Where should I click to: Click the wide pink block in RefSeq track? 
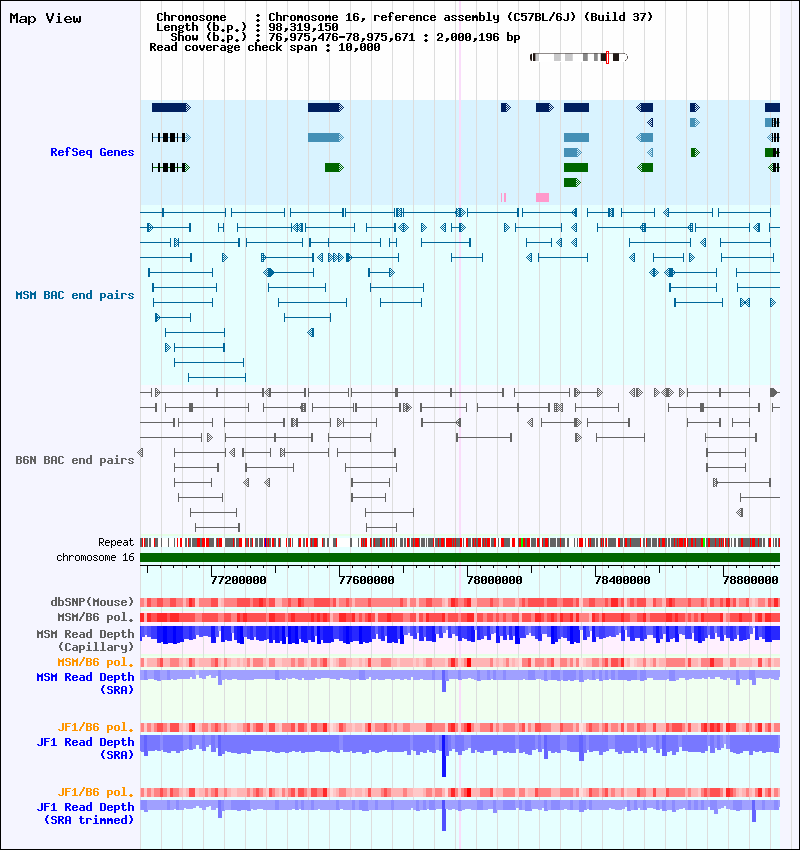pyautogui.click(x=543, y=197)
